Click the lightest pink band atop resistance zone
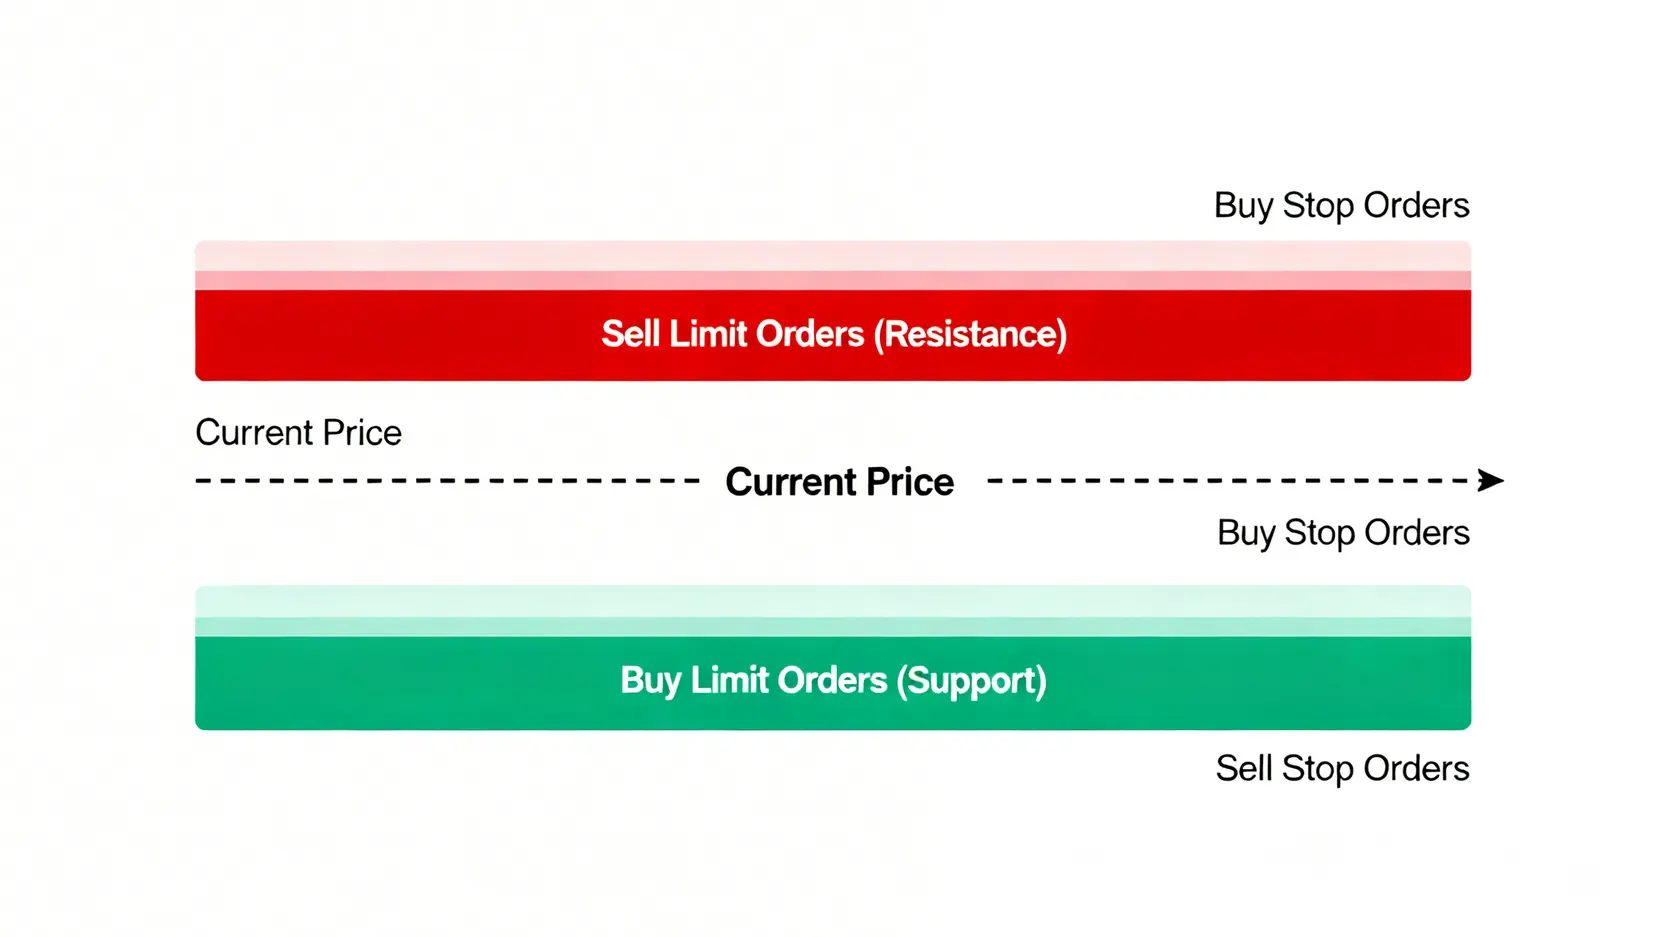This screenshot has width=1666, height=937. coord(833,256)
